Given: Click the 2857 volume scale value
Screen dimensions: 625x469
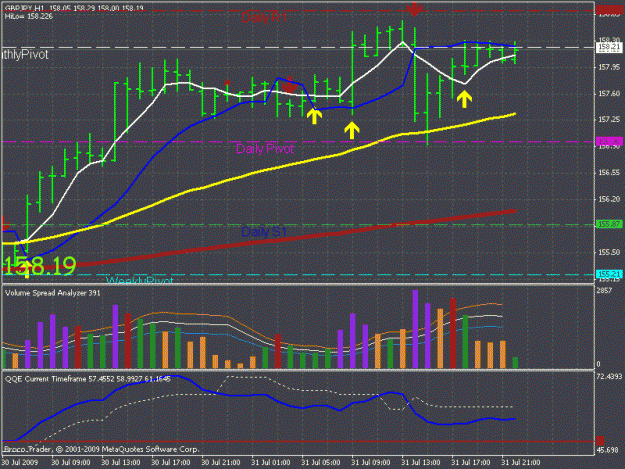Looking at the screenshot, I should point(605,291).
